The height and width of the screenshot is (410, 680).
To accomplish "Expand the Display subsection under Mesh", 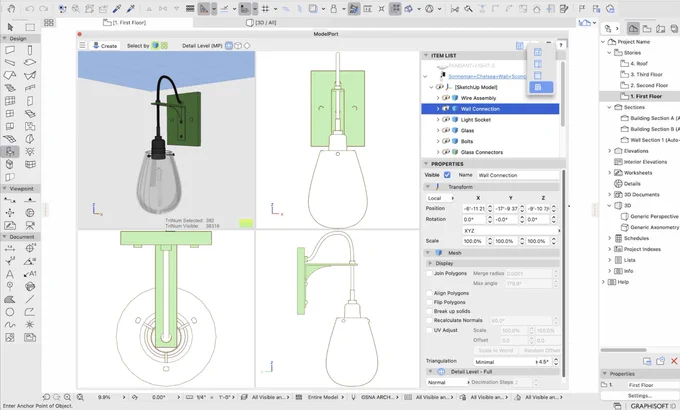I will click(430, 263).
